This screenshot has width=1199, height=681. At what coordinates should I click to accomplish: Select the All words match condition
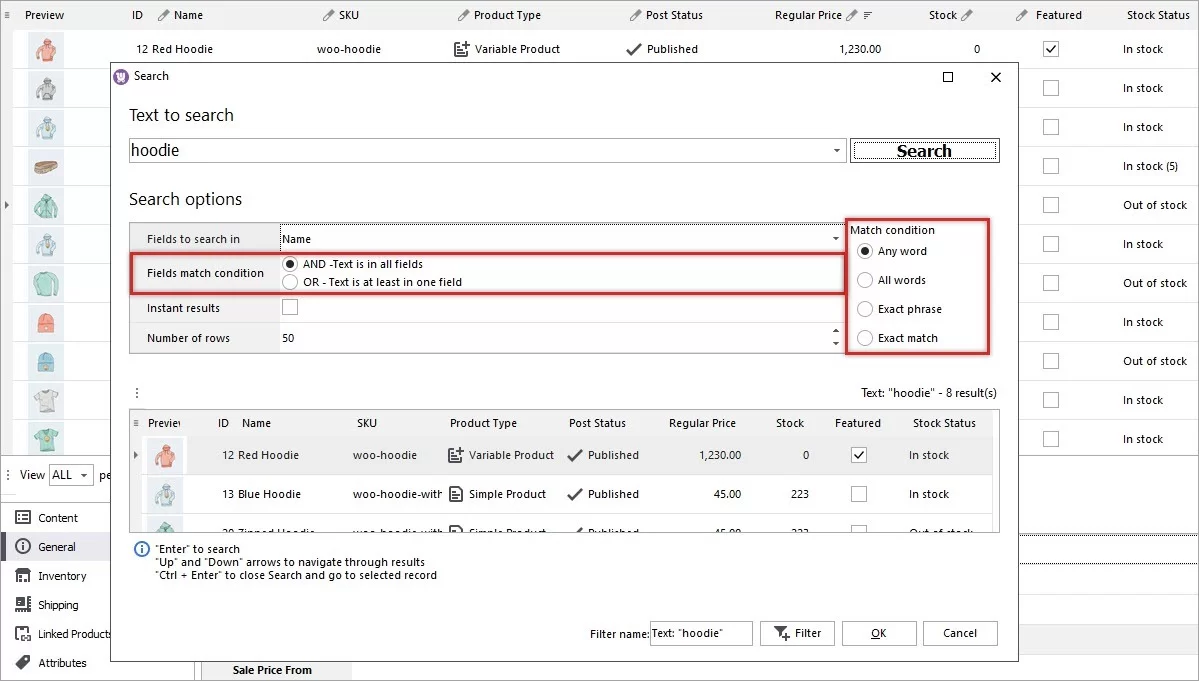(x=864, y=280)
